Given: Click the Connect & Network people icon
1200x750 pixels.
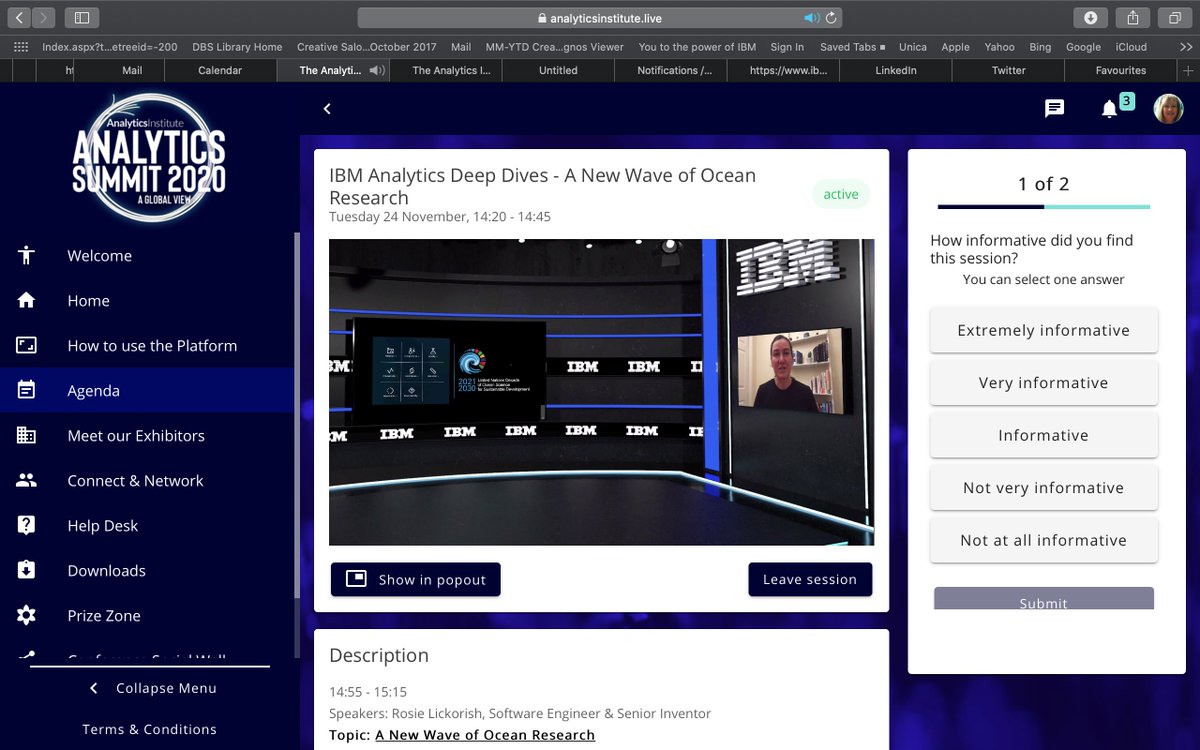Looking at the screenshot, I should (27, 481).
